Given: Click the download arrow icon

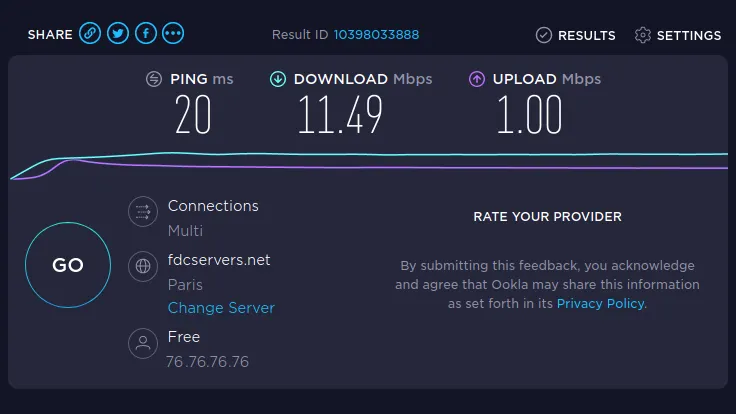Looking at the screenshot, I should point(277,79).
